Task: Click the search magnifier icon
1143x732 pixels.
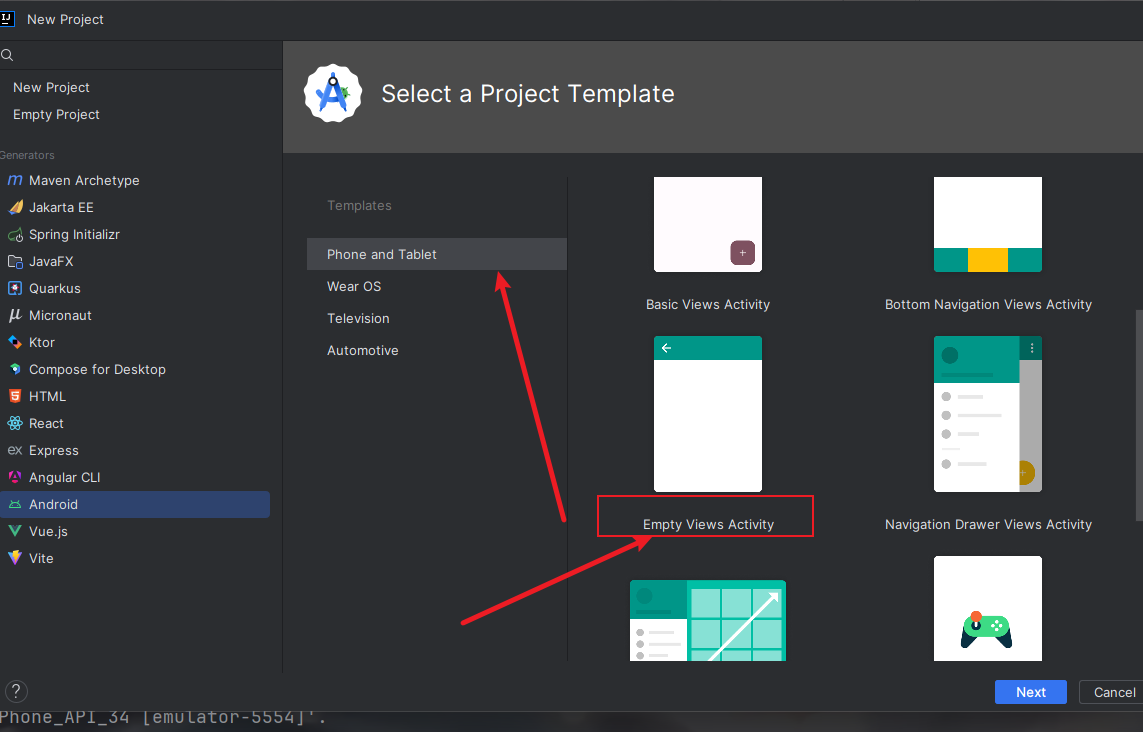Action: point(7,55)
